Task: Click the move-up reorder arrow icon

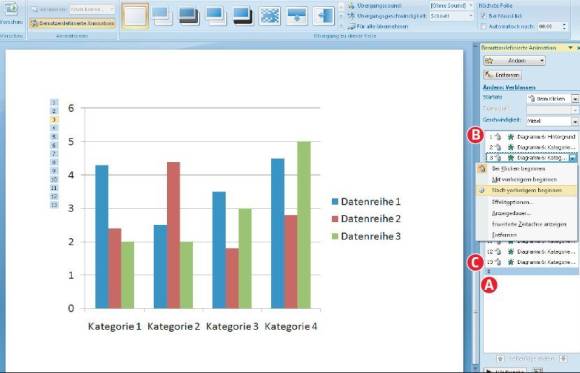Action: click(500, 359)
